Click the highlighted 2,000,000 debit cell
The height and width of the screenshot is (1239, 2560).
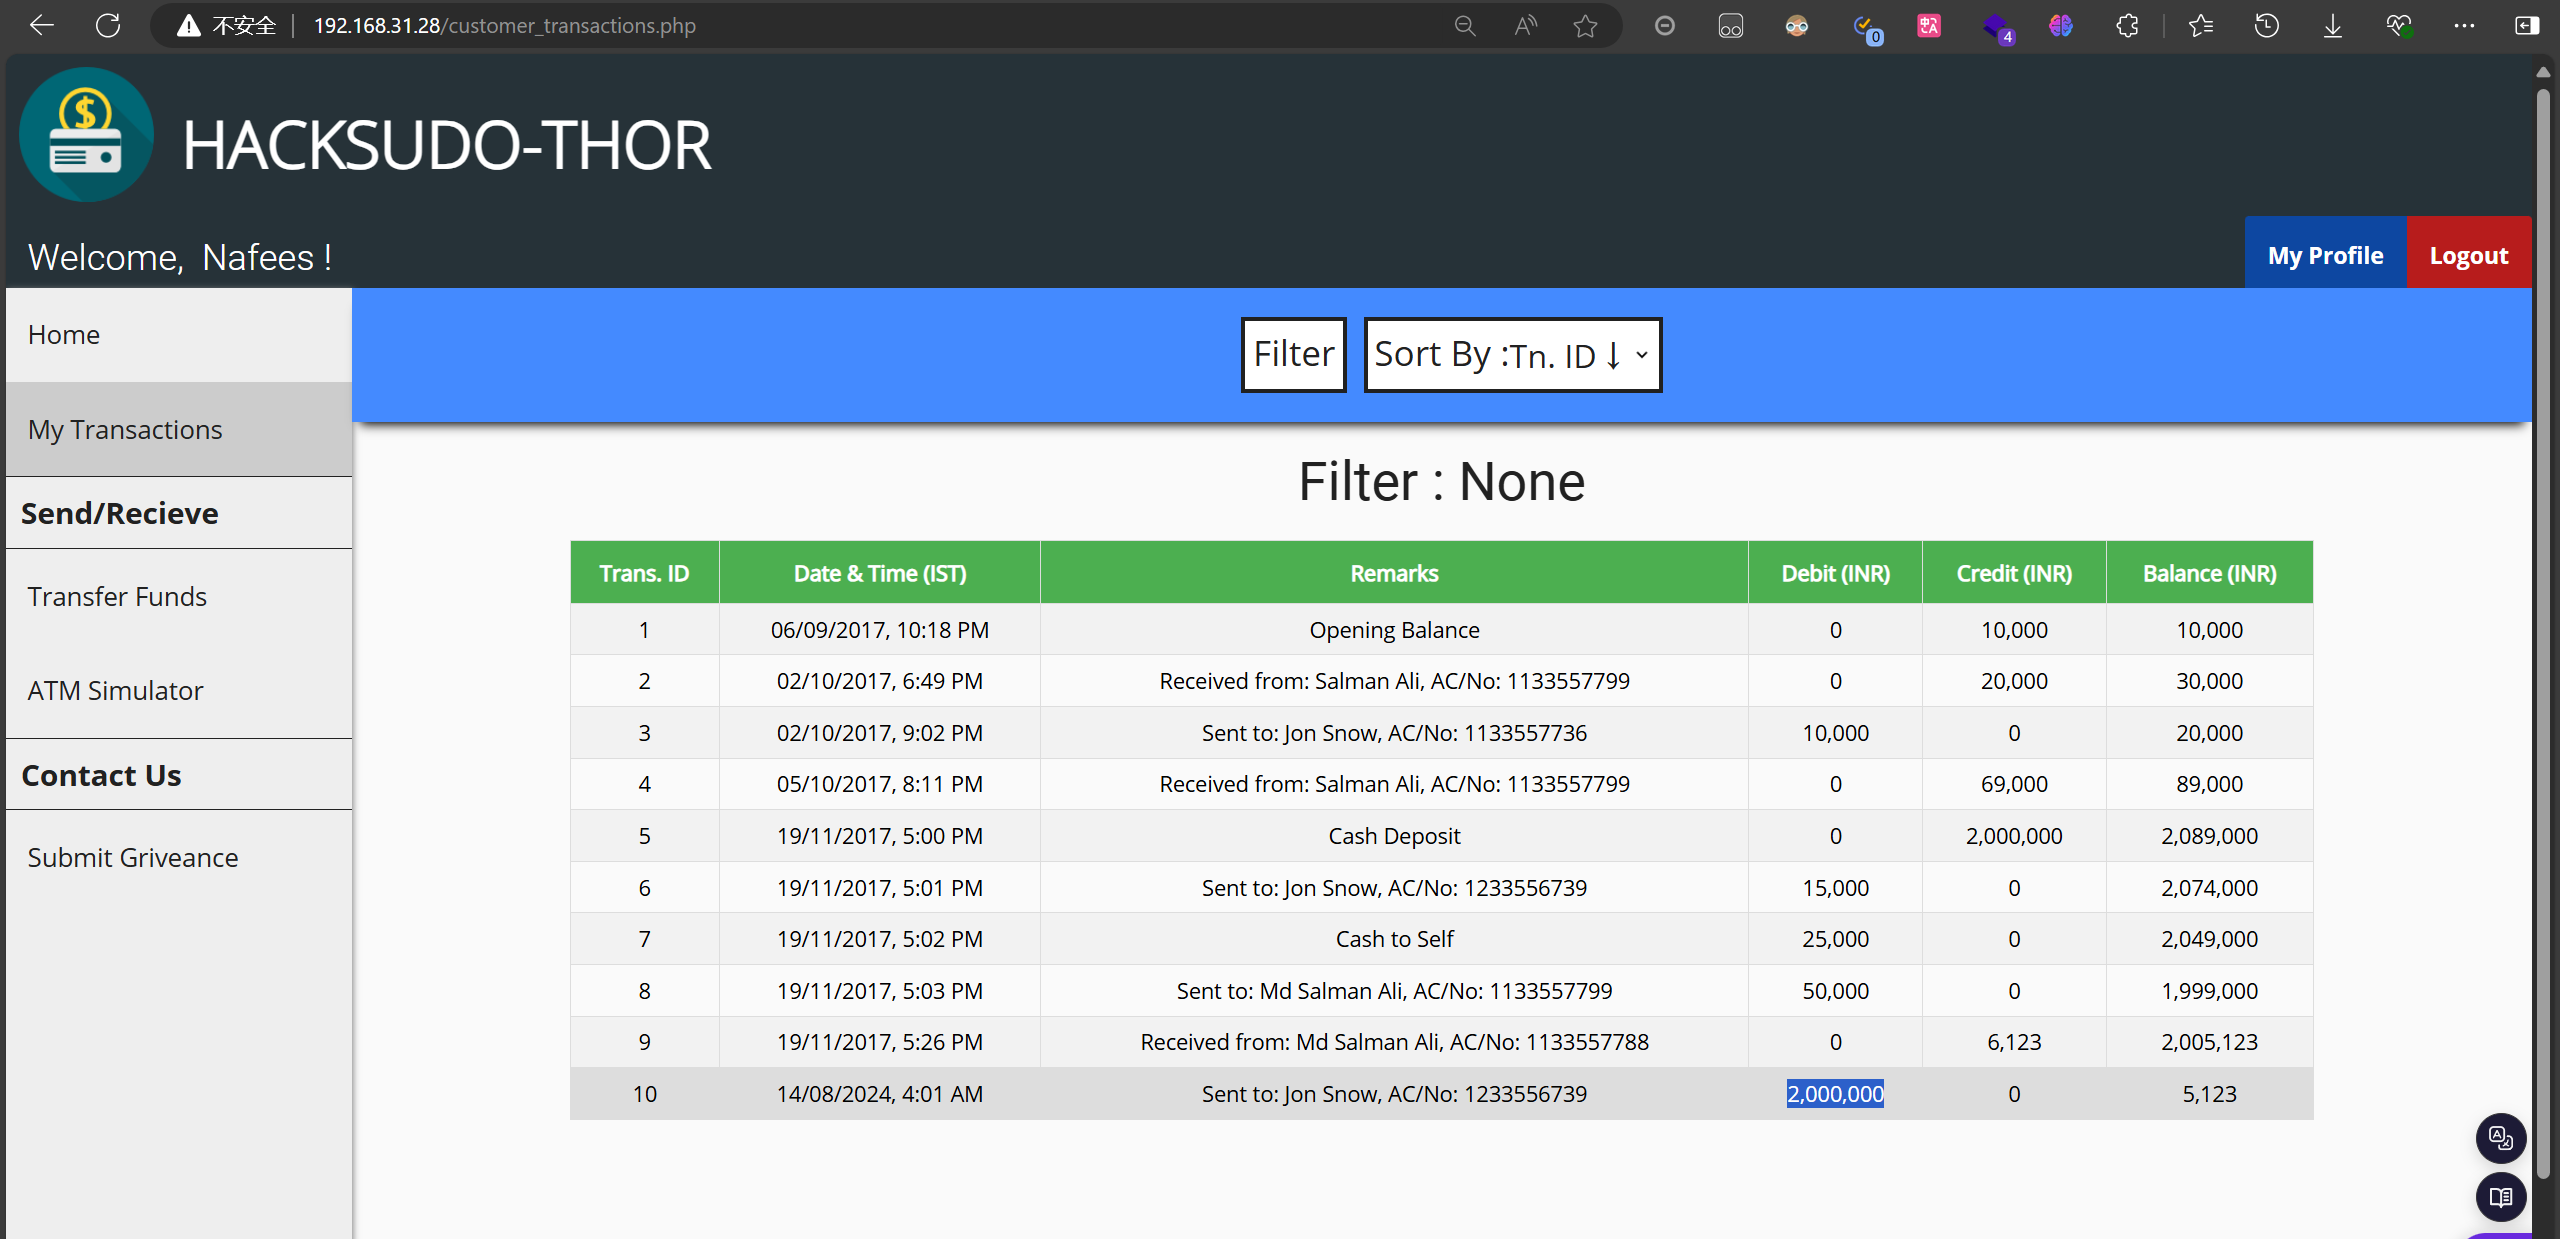point(1835,1094)
